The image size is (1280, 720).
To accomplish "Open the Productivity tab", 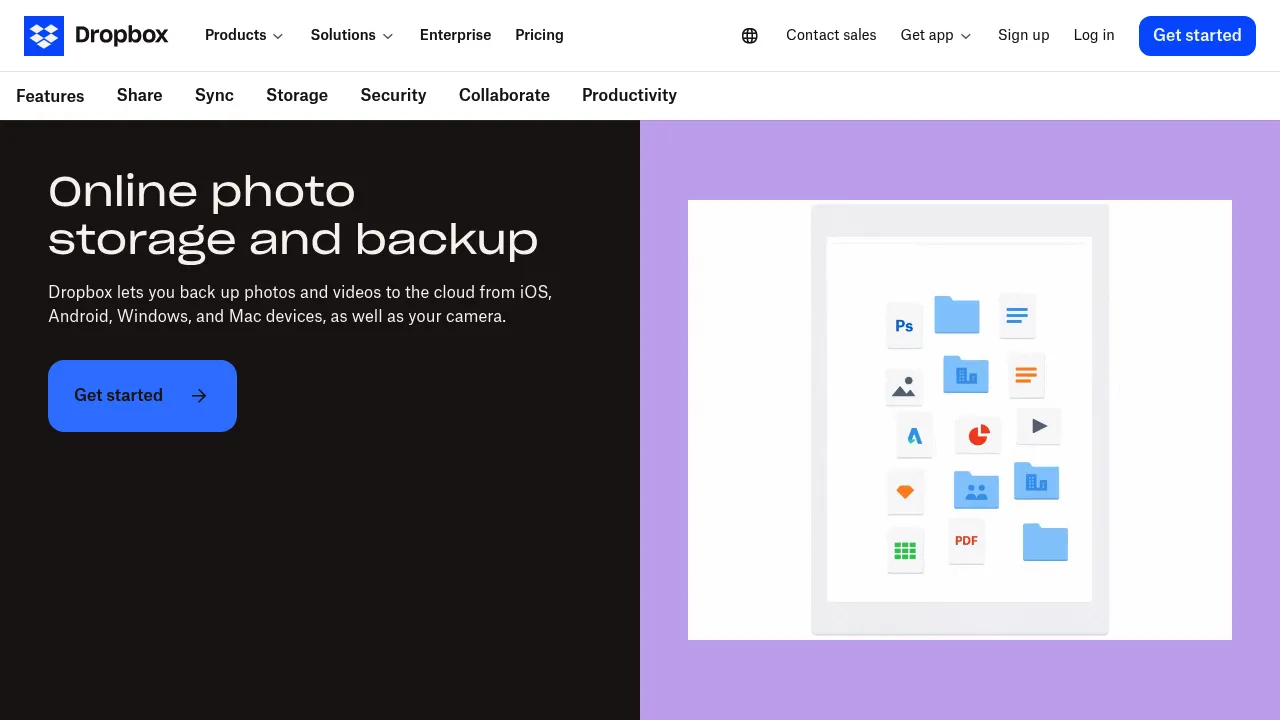I will pos(629,95).
